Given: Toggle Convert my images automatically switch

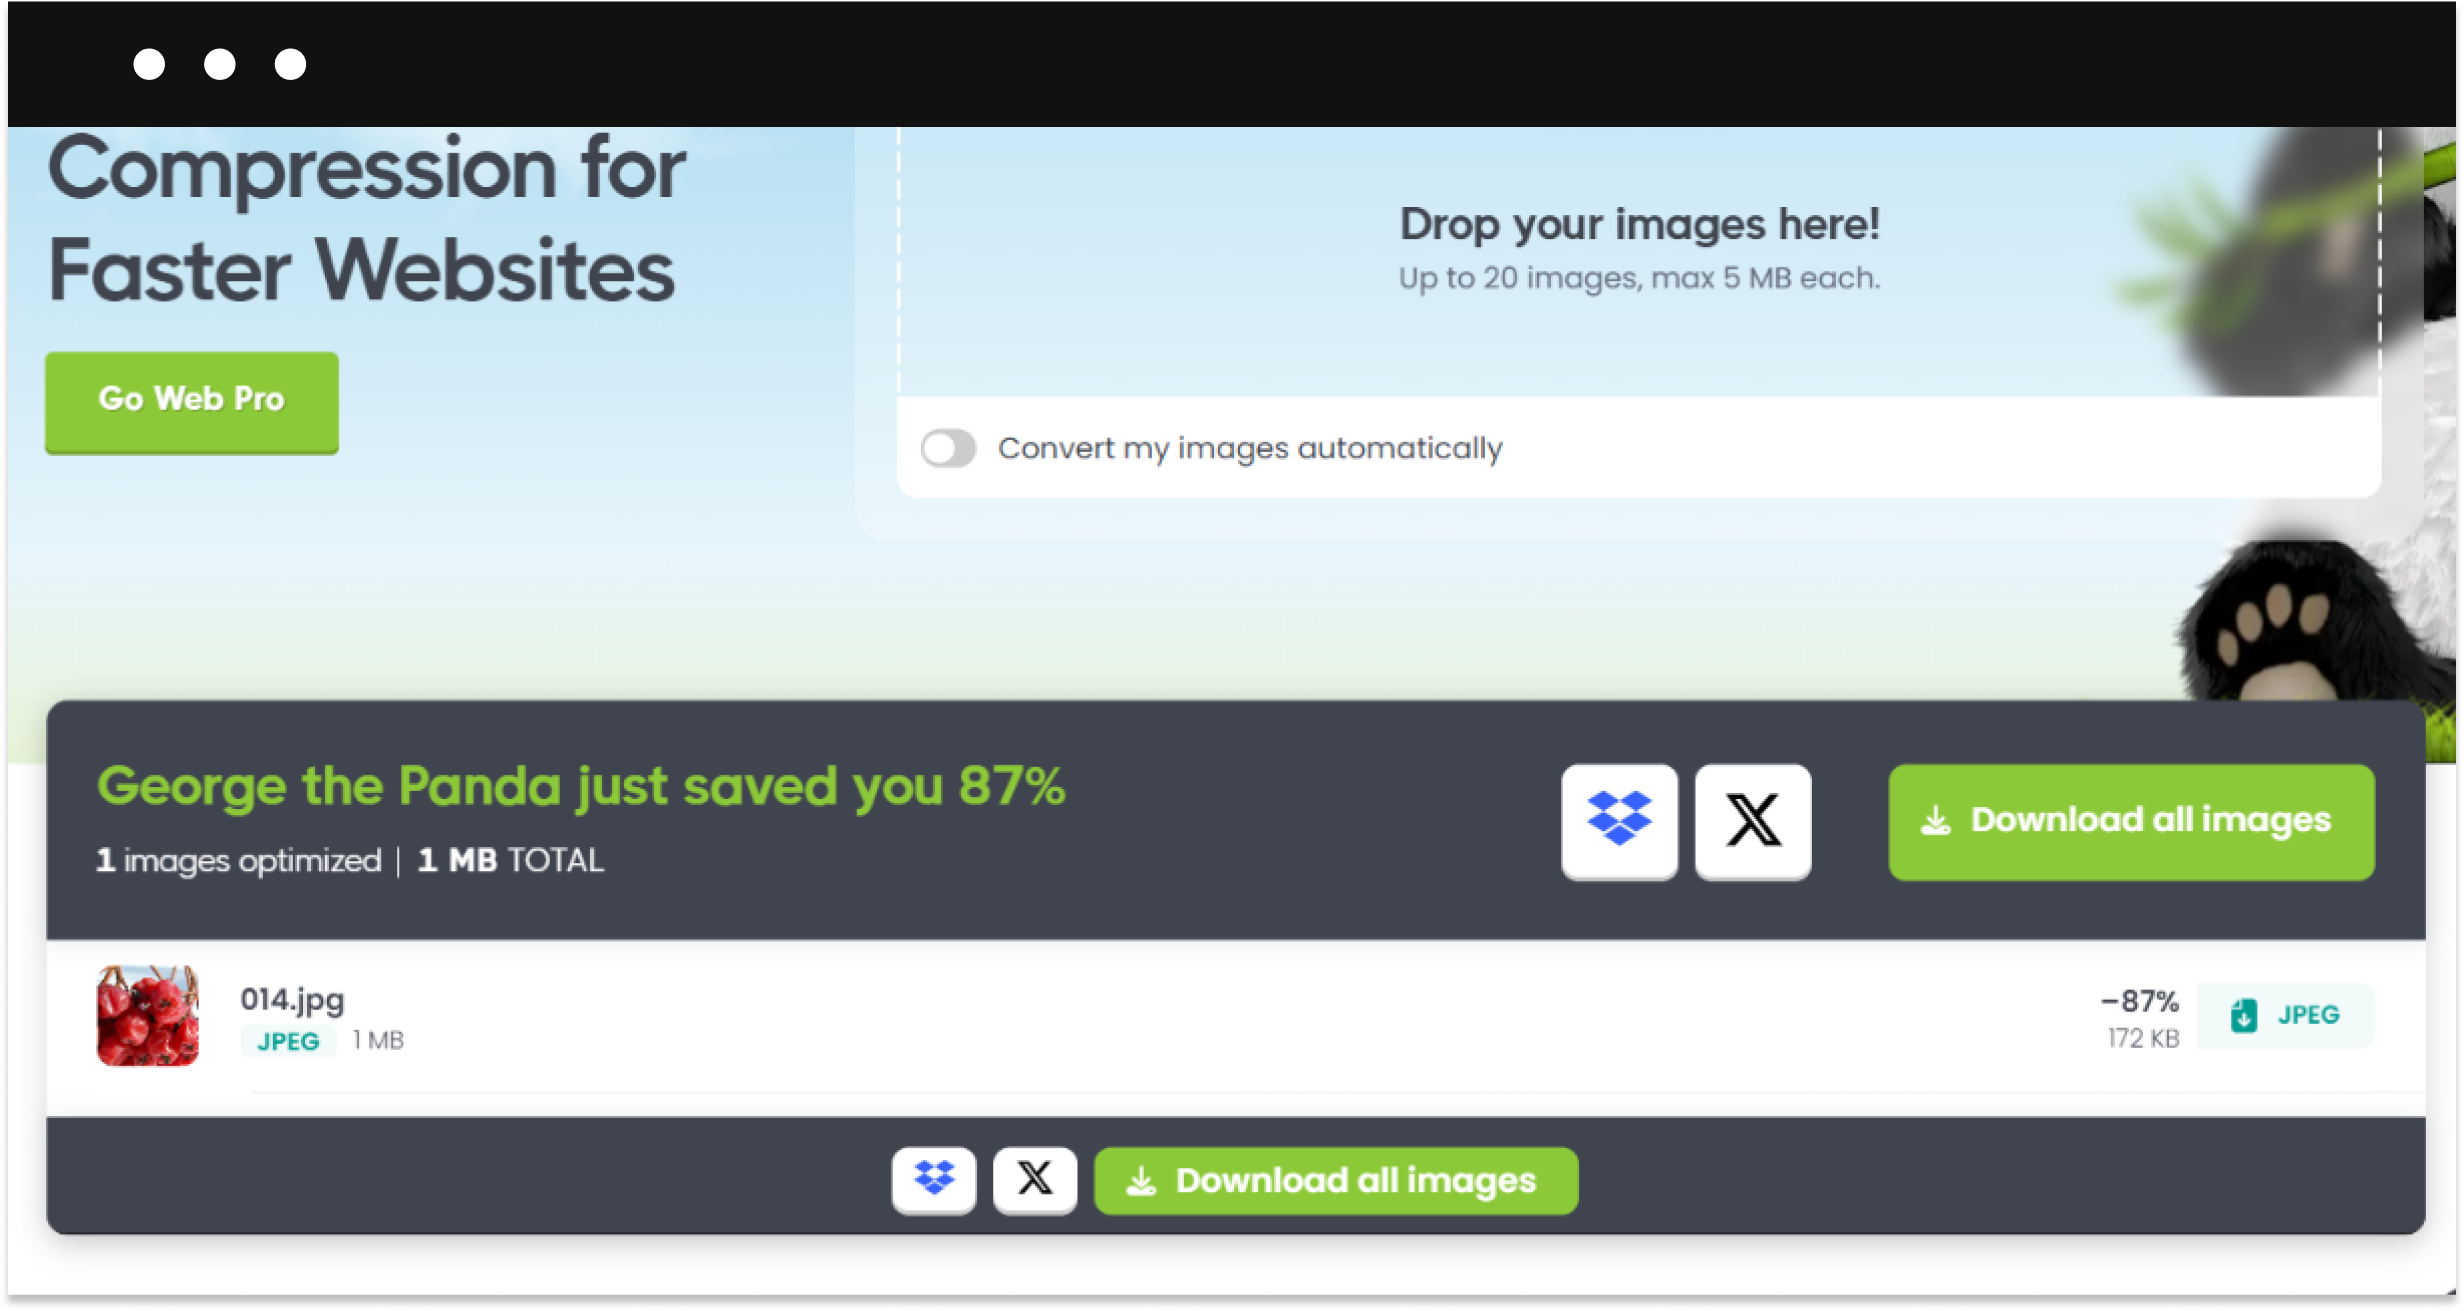Looking at the screenshot, I should coord(948,448).
